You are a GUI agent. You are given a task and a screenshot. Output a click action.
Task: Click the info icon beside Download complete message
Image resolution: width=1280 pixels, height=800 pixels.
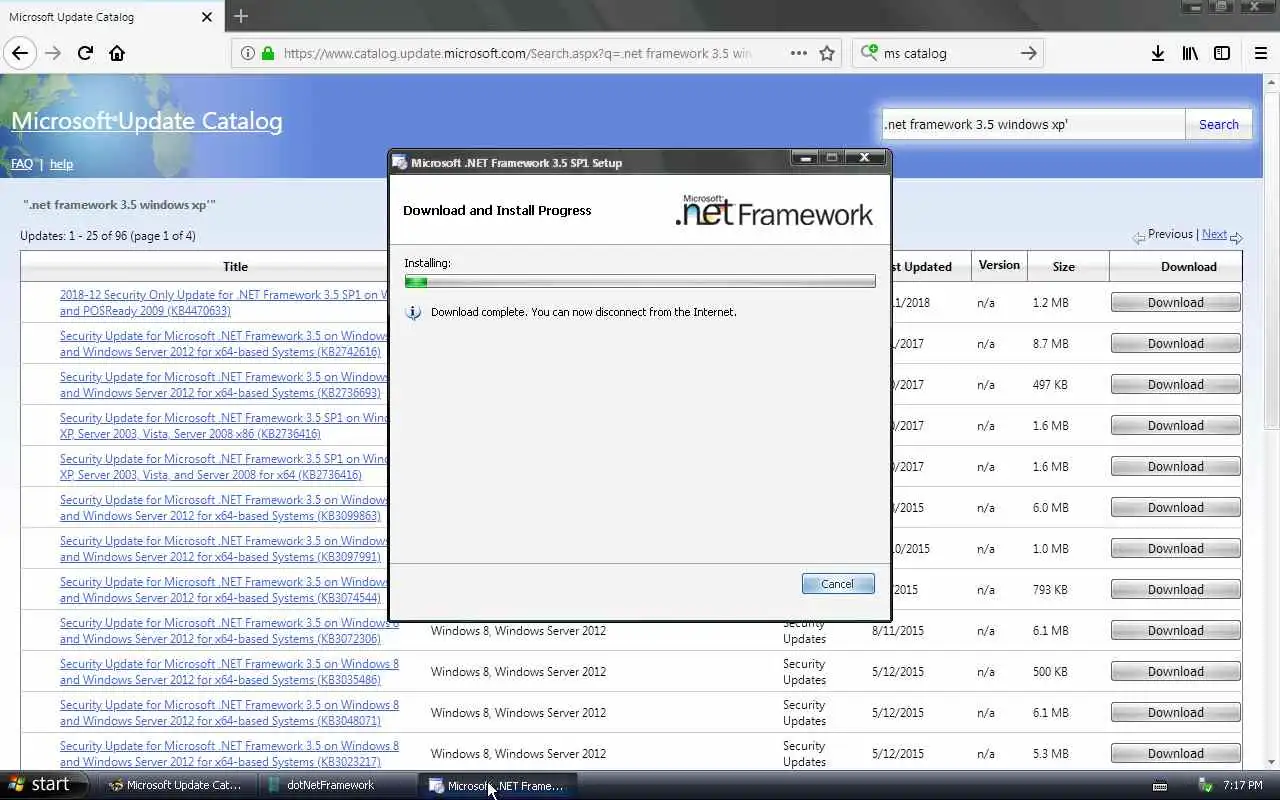(413, 312)
